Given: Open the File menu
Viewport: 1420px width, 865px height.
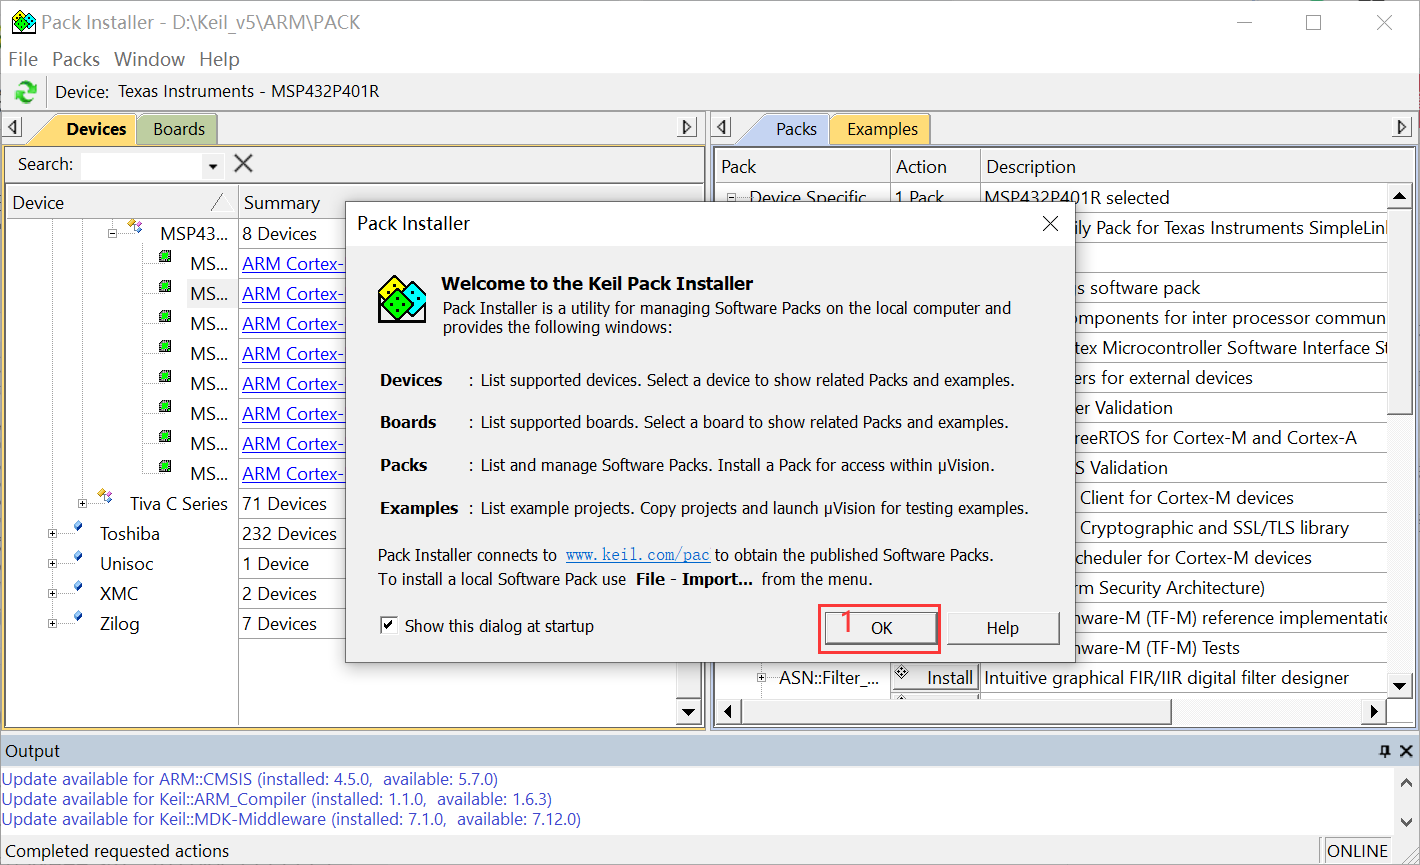Looking at the screenshot, I should click(23, 59).
